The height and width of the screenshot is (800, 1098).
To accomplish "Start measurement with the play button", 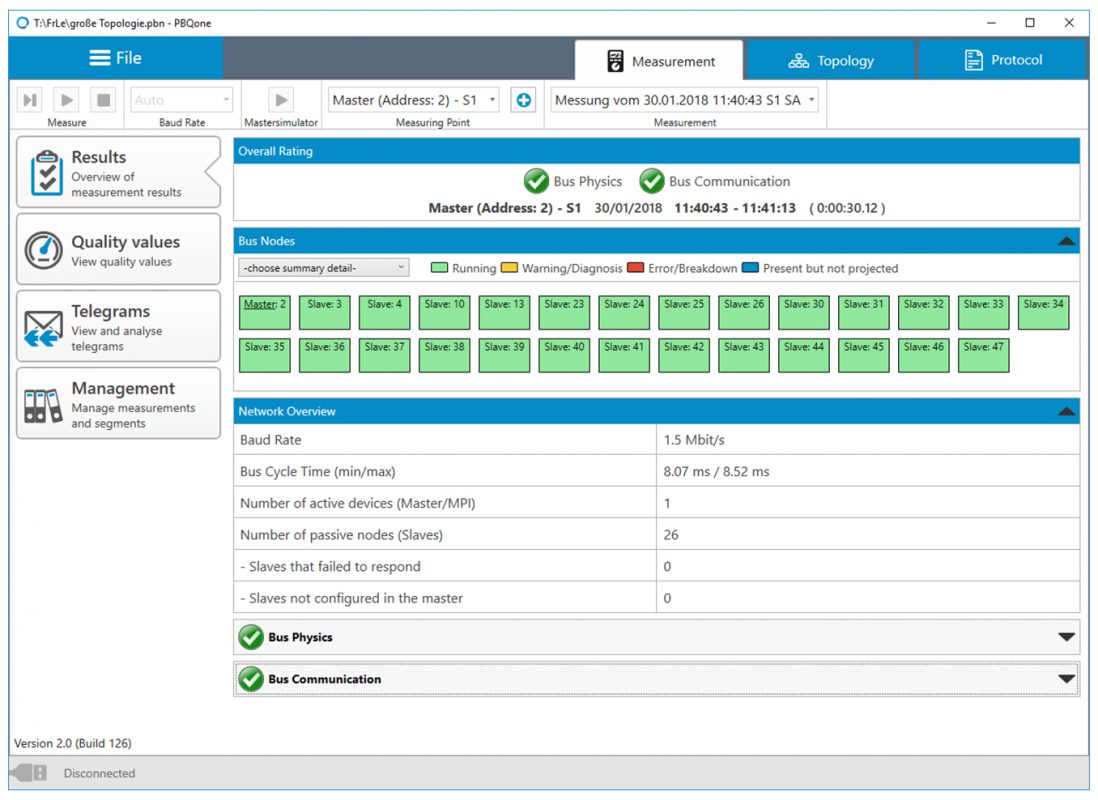I will [66, 100].
